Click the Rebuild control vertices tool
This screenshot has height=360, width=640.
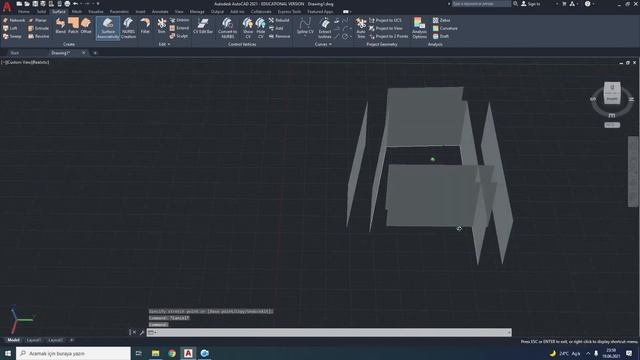(x=279, y=20)
